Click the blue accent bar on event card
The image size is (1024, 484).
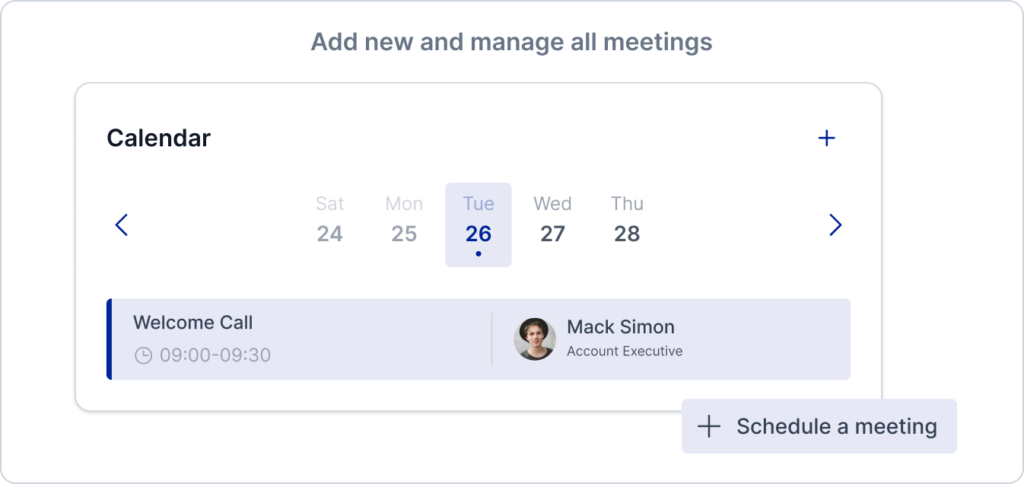109,339
